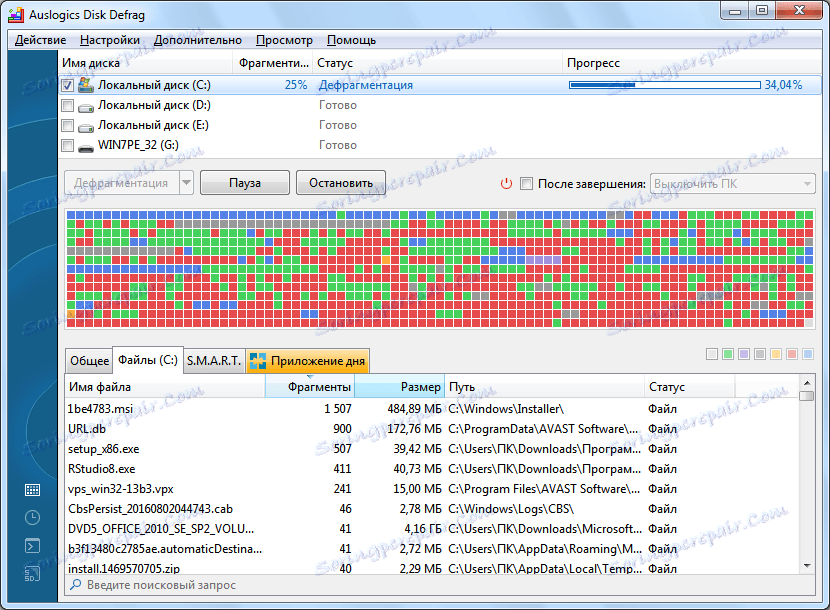Open the Выключить ПК dropdown
830x610 pixels.
click(733, 184)
